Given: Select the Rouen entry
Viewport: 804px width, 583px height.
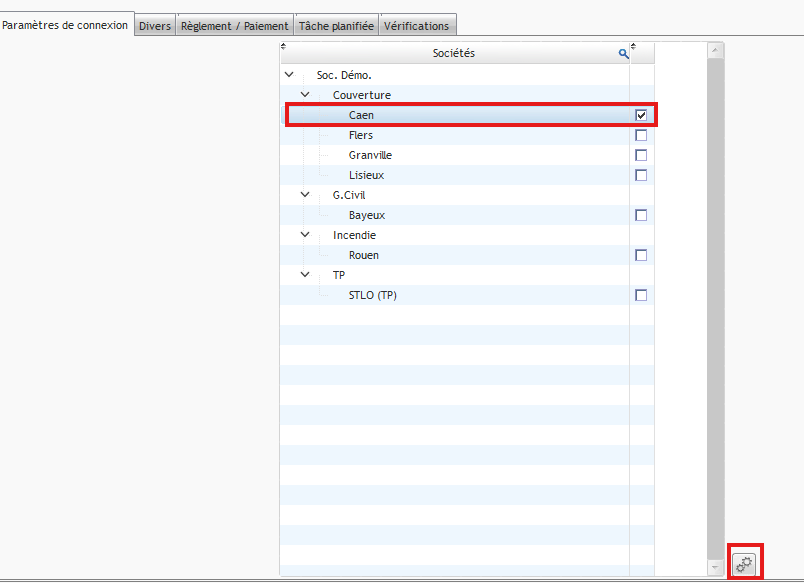Looking at the screenshot, I should [363, 255].
